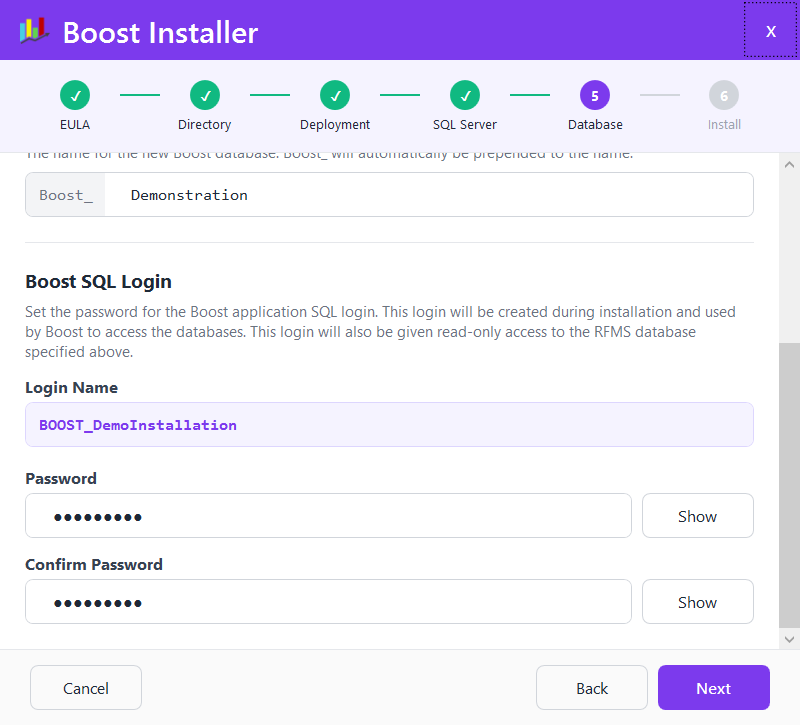
Task: Close the installer with the X button
Action: point(770,31)
